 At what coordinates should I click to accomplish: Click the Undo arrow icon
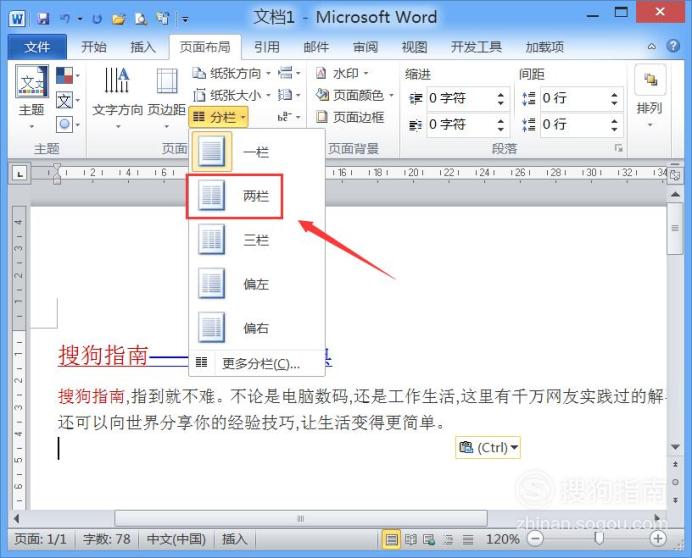click(x=65, y=19)
